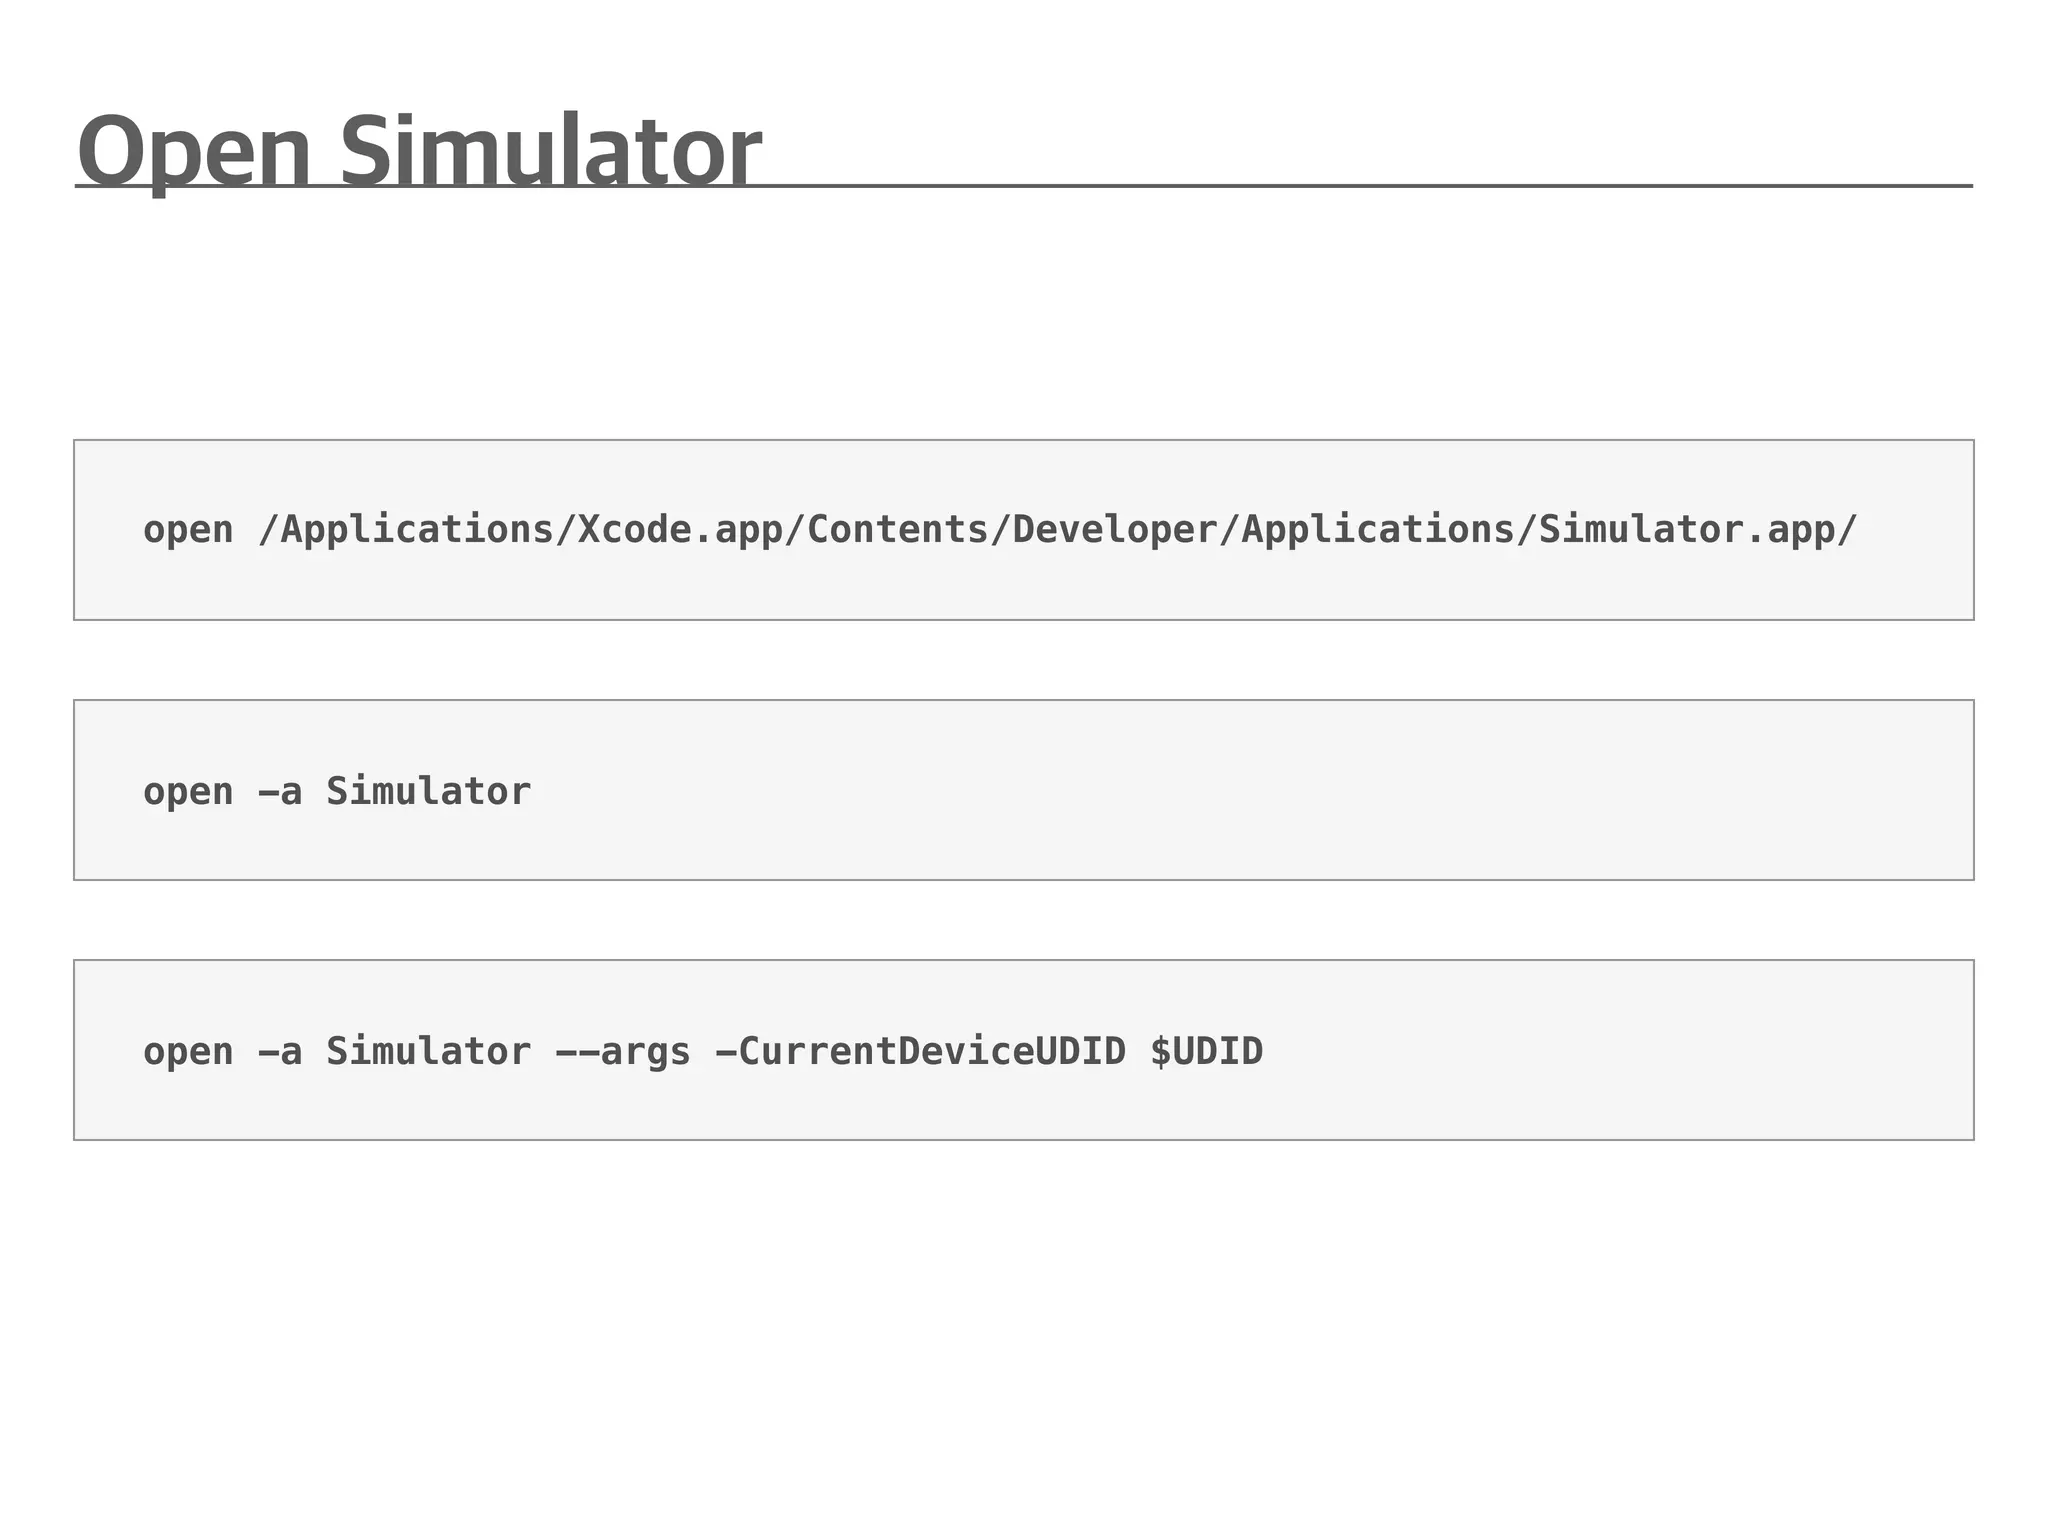Click the second "Applications" segment after Developer
2048x1536 pixels.
(x=1377, y=530)
